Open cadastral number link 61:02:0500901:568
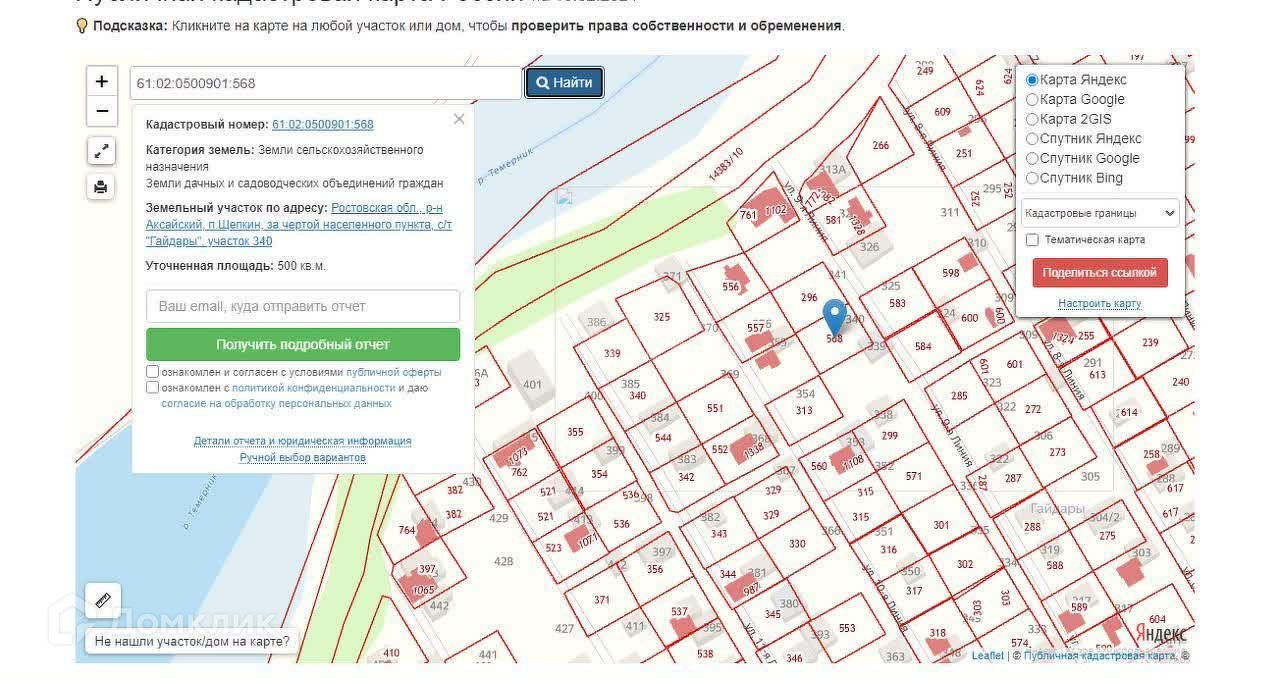Viewport: 1280px width, 679px height. (322, 125)
